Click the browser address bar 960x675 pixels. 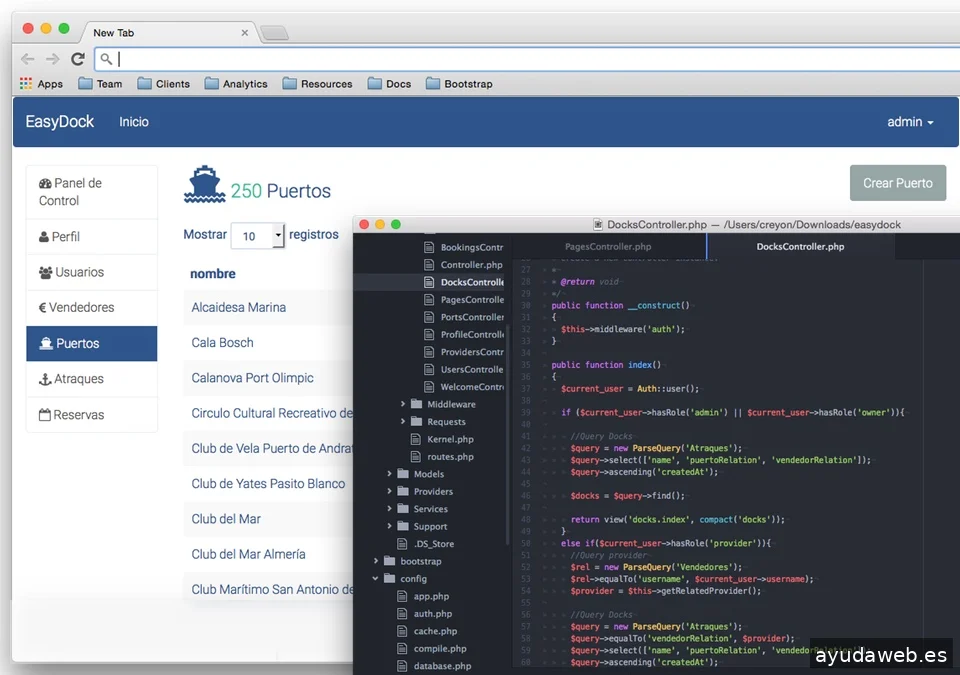click(530, 59)
